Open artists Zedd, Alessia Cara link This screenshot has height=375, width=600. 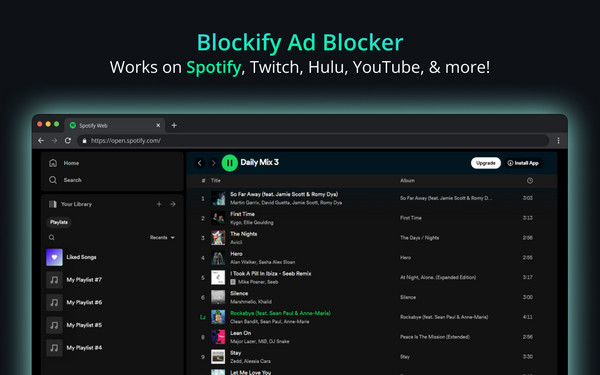pyautogui.click(x=250, y=361)
